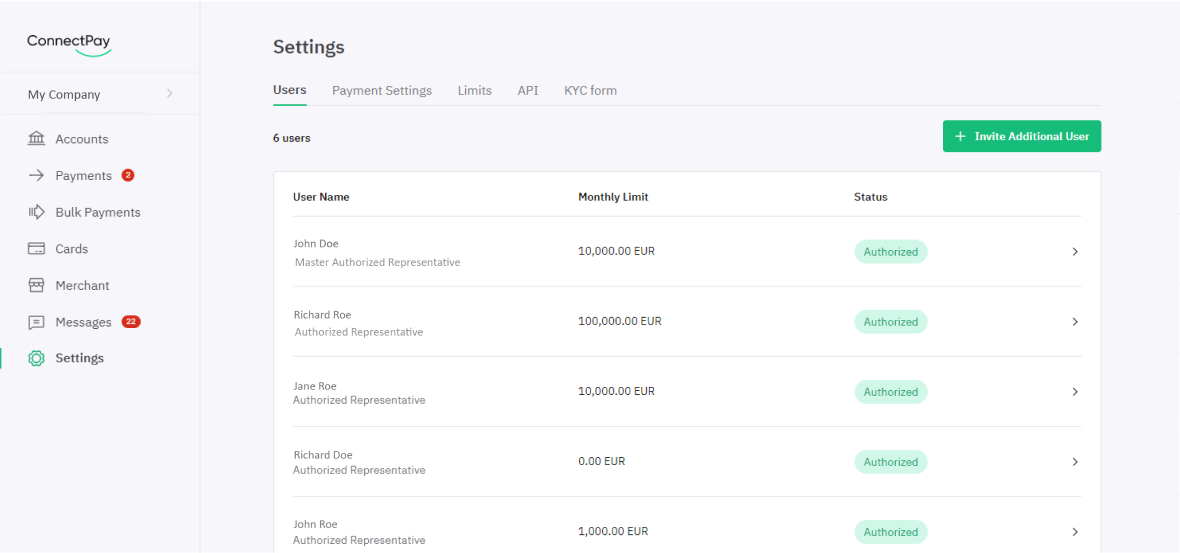The width and height of the screenshot is (1180, 553).
Task: Click the Settings gear icon
Action: click(x=36, y=358)
